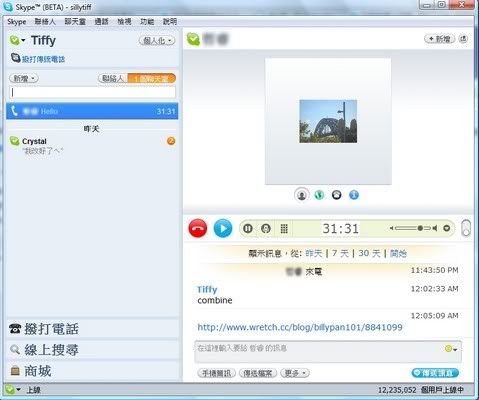The width and height of the screenshot is (479, 400).
Task: Click Tiffy's name in the chat log
Action: click(x=207, y=289)
